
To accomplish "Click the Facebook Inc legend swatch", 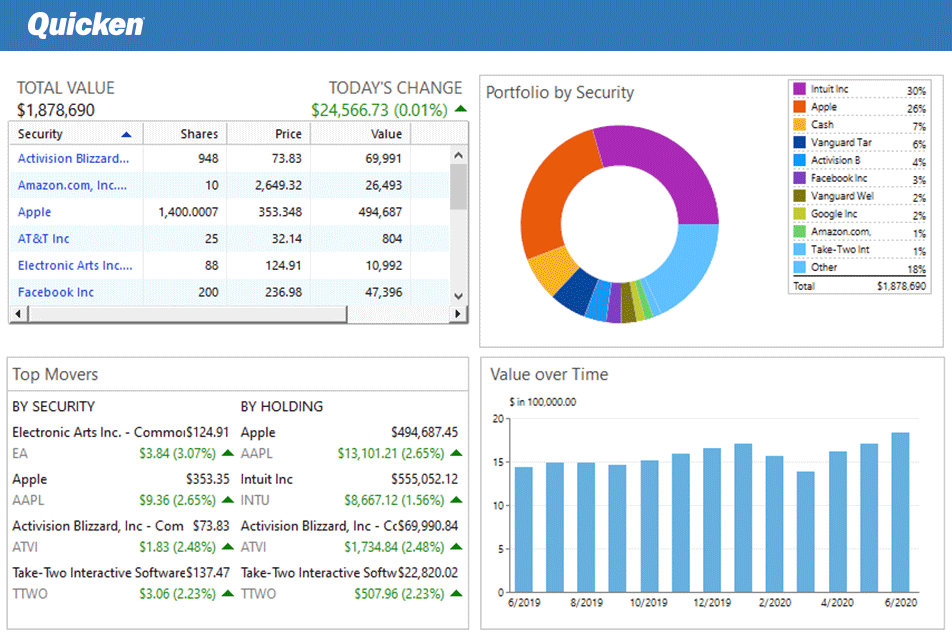I will click(800, 178).
